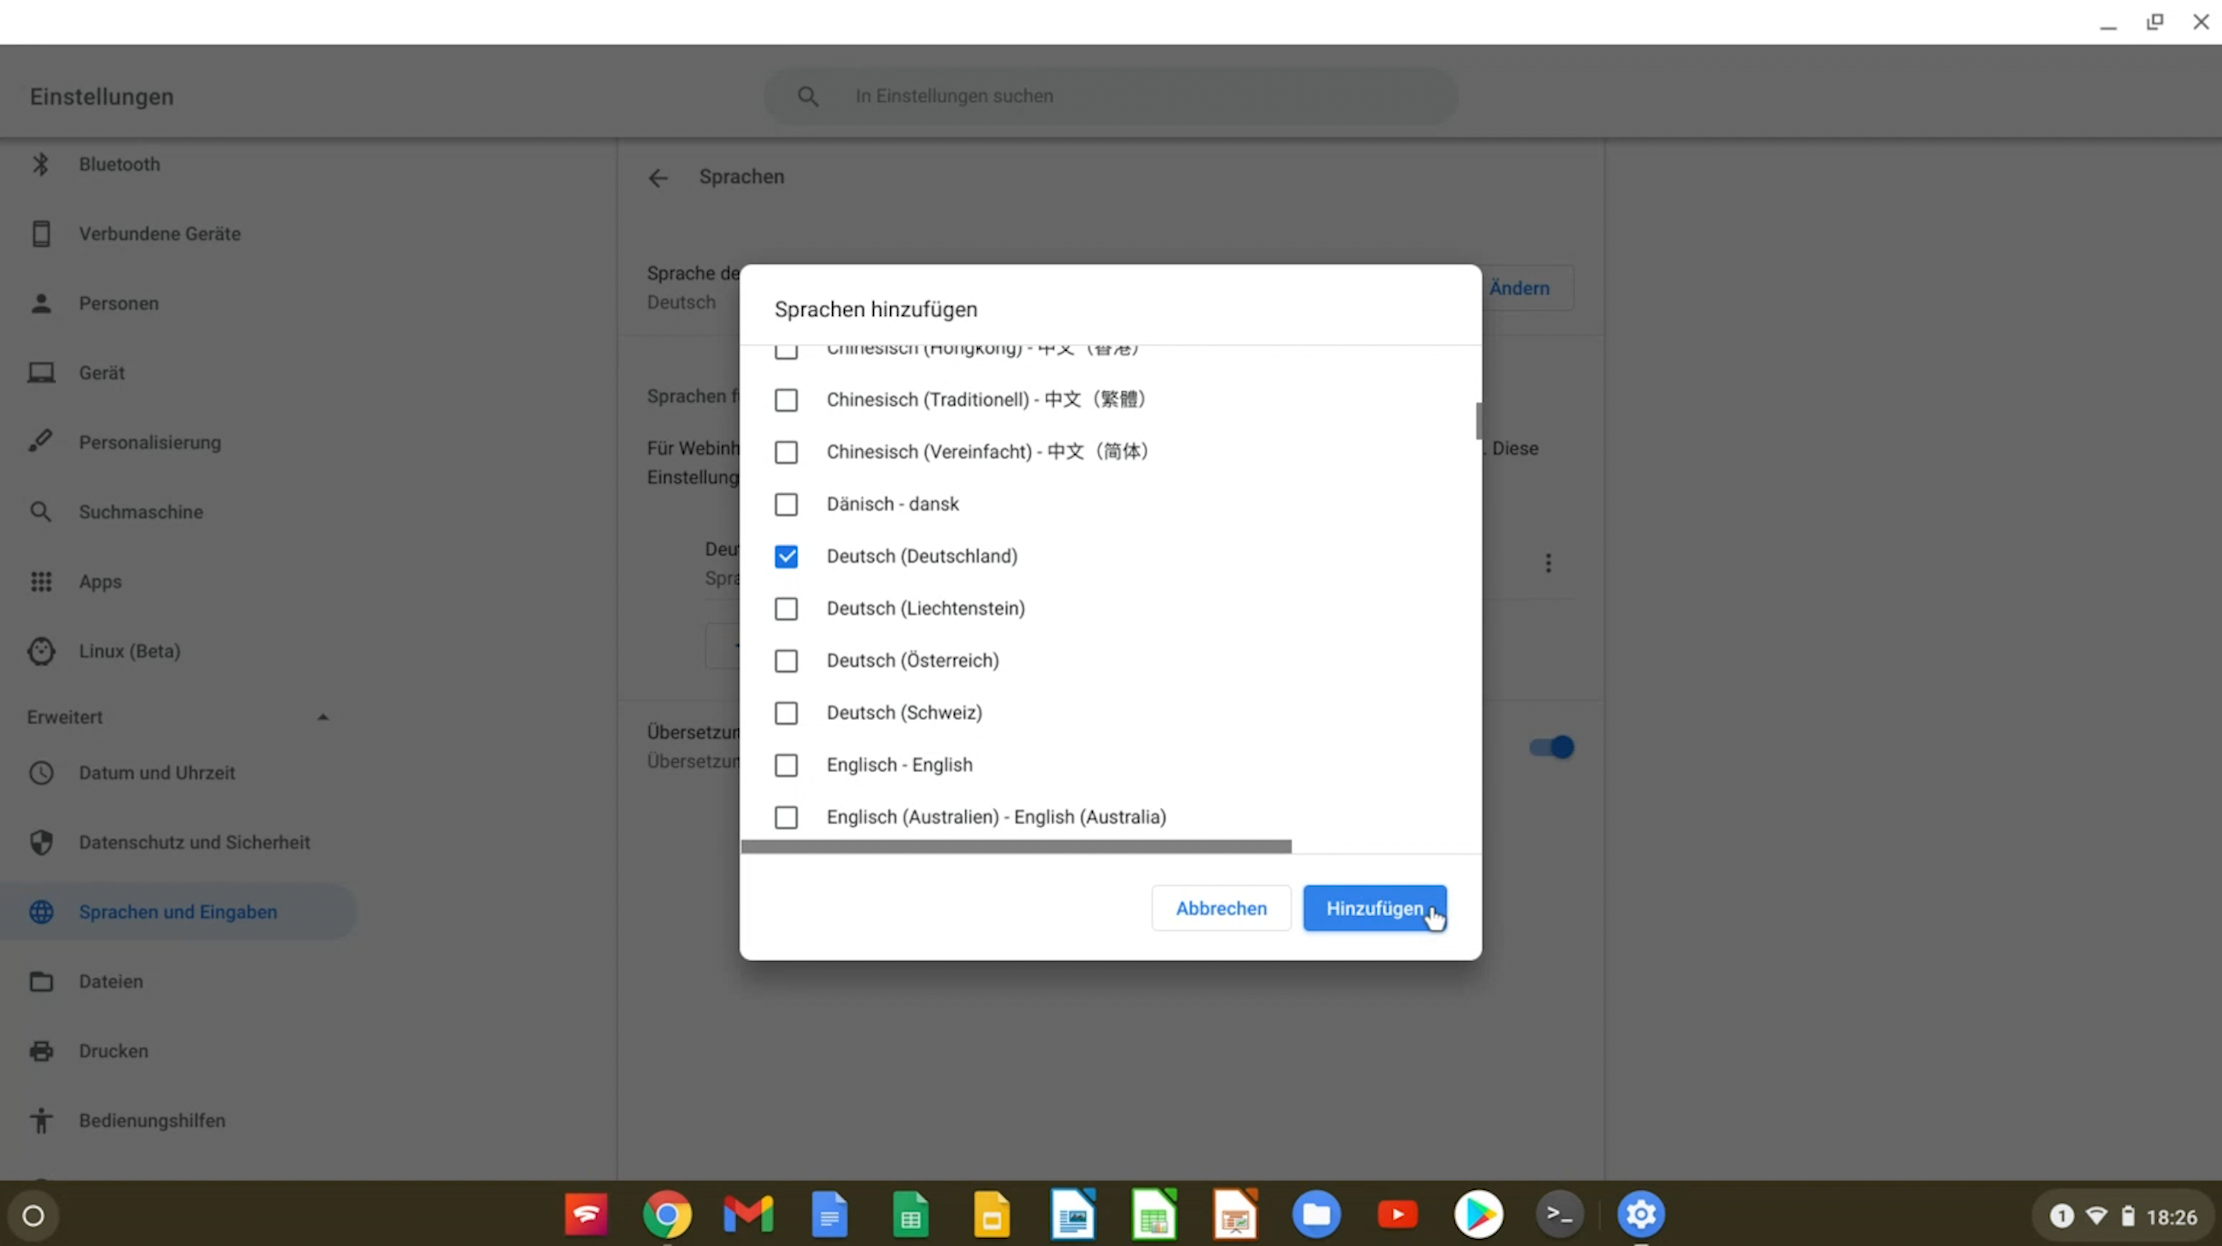
Task: Check Dänisch - dansk checkbox
Action: (786, 504)
